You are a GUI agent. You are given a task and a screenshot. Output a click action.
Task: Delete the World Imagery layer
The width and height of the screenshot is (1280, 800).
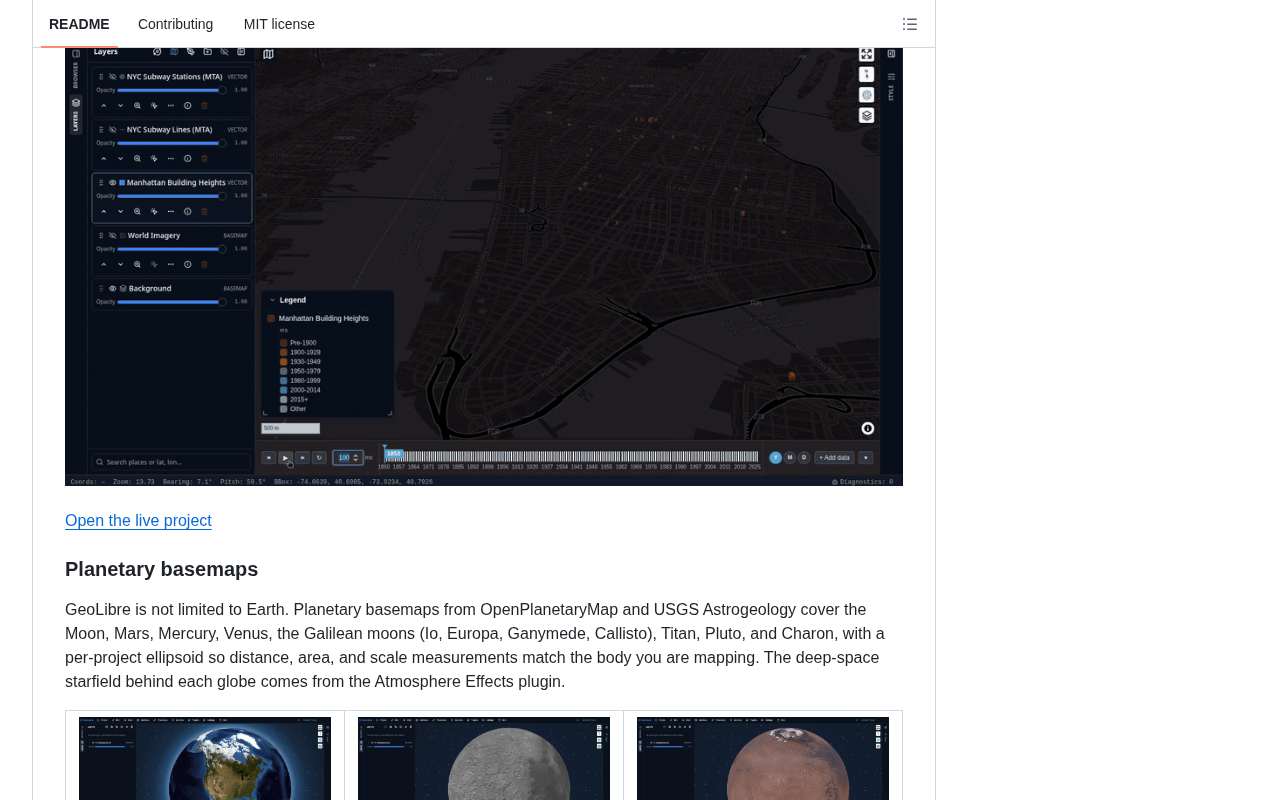pyautogui.click(x=204, y=264)
